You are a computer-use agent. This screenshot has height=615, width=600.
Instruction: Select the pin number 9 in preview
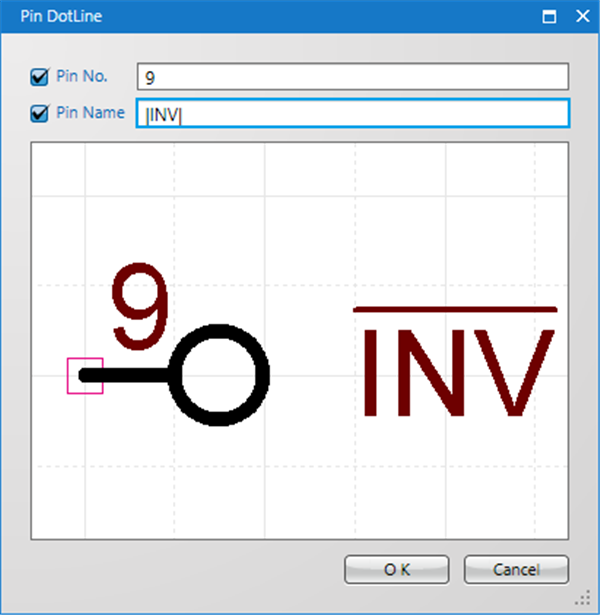tap(140, 306)
